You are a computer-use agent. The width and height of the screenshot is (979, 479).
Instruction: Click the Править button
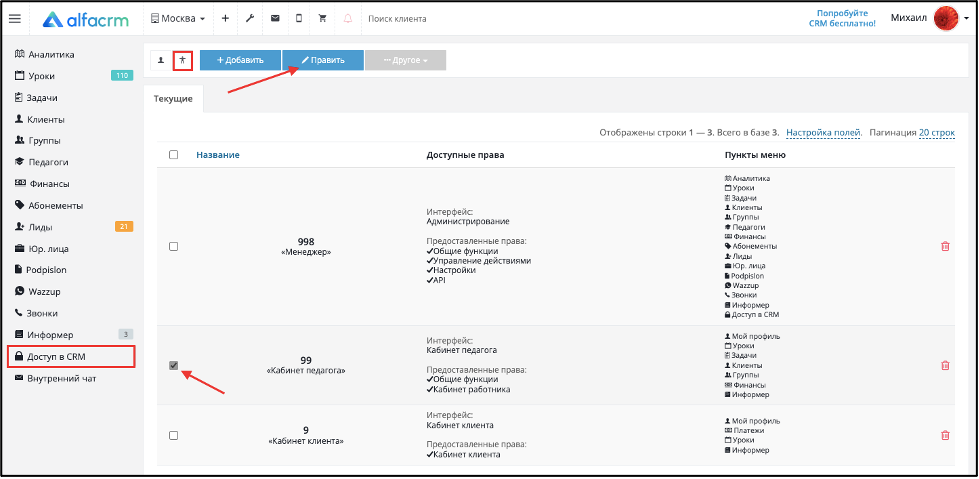click(323, 61)
